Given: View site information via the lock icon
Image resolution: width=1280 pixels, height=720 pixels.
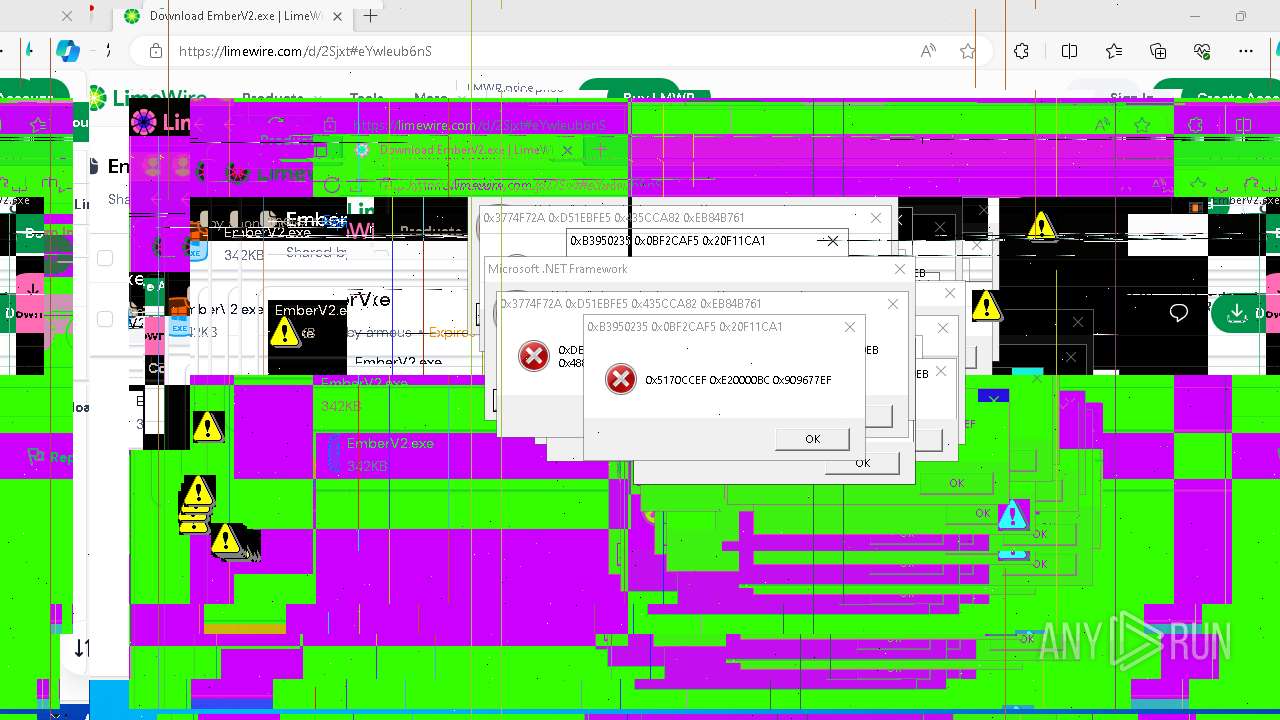Looking at the screenshot, I should tap(155, 51).
